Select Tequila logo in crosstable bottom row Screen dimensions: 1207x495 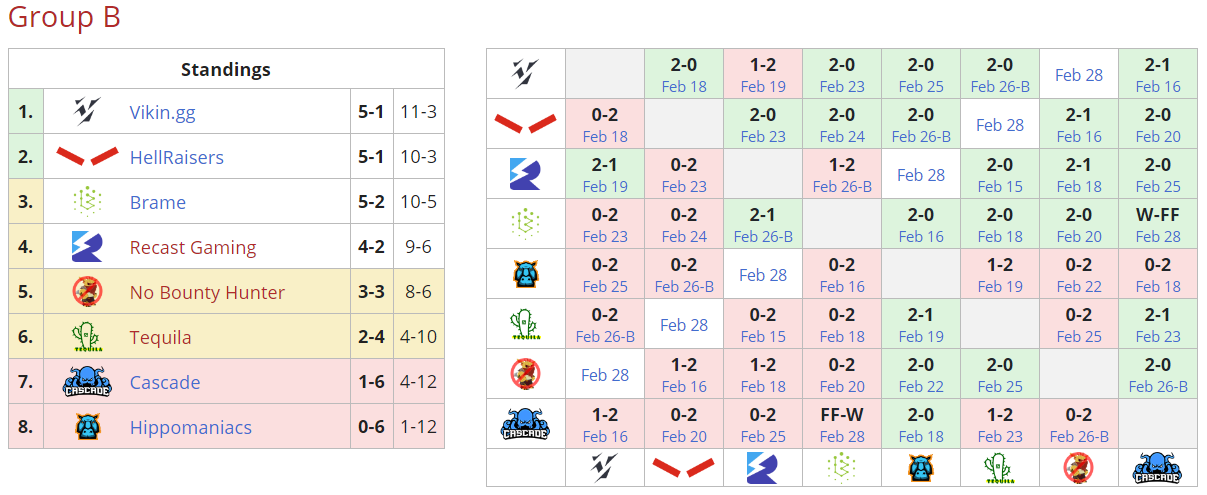(x=999, y=468)
